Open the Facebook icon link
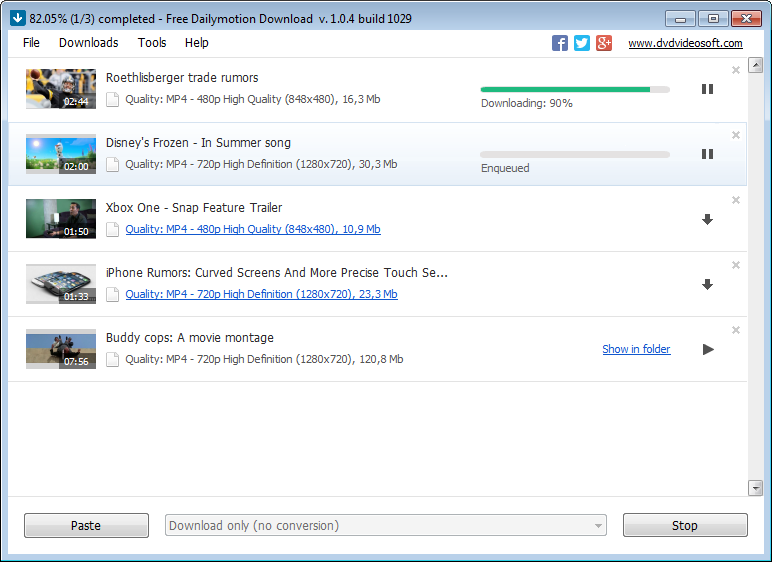 [x=559, y=43]
